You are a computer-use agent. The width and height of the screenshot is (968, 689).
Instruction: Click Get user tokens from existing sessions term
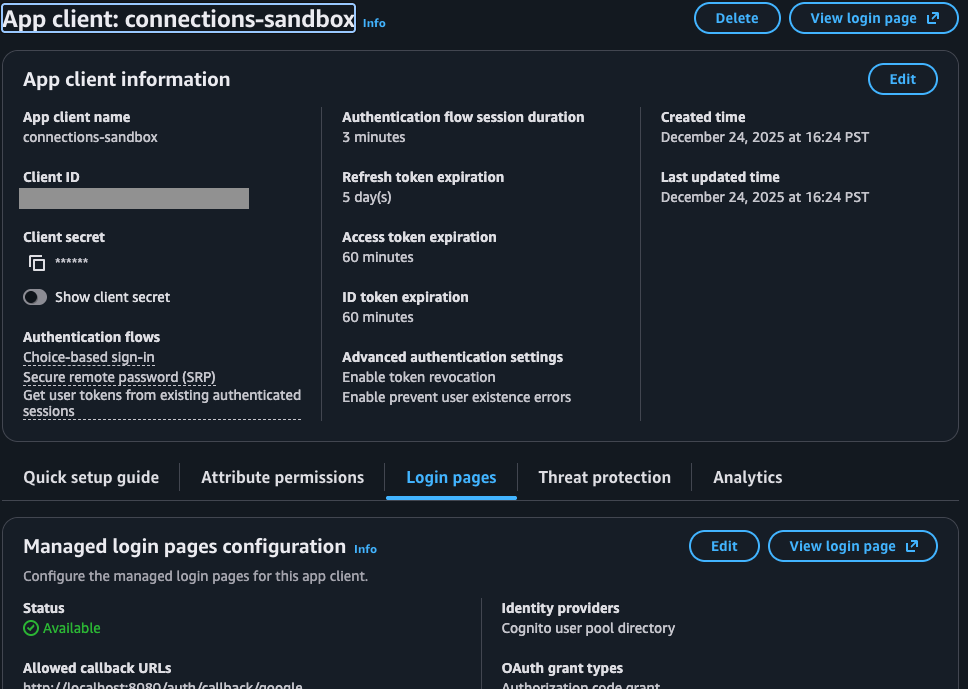[x=161, y=403]
